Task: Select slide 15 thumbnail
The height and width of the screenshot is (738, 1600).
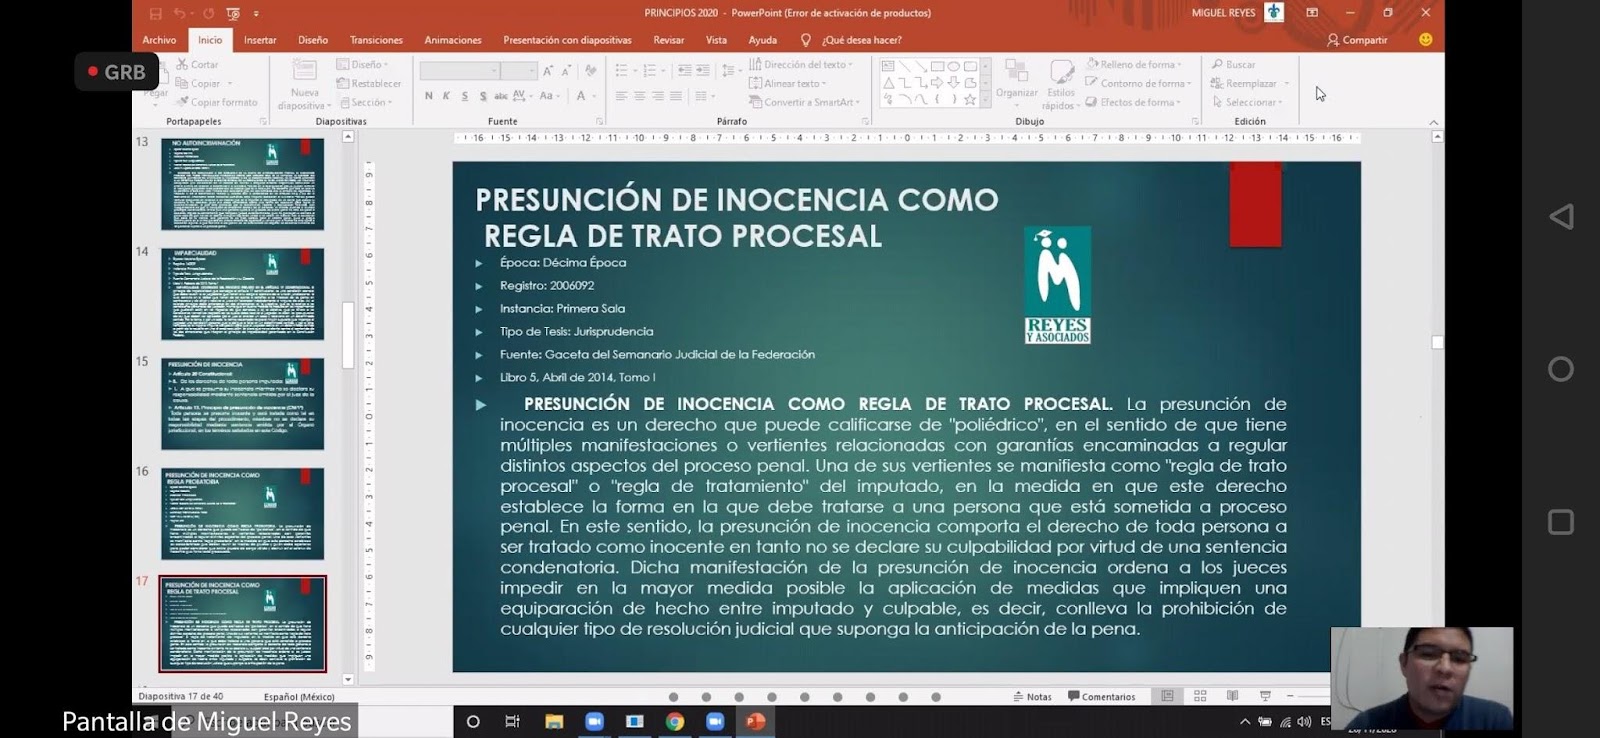Action: (243, 404)
